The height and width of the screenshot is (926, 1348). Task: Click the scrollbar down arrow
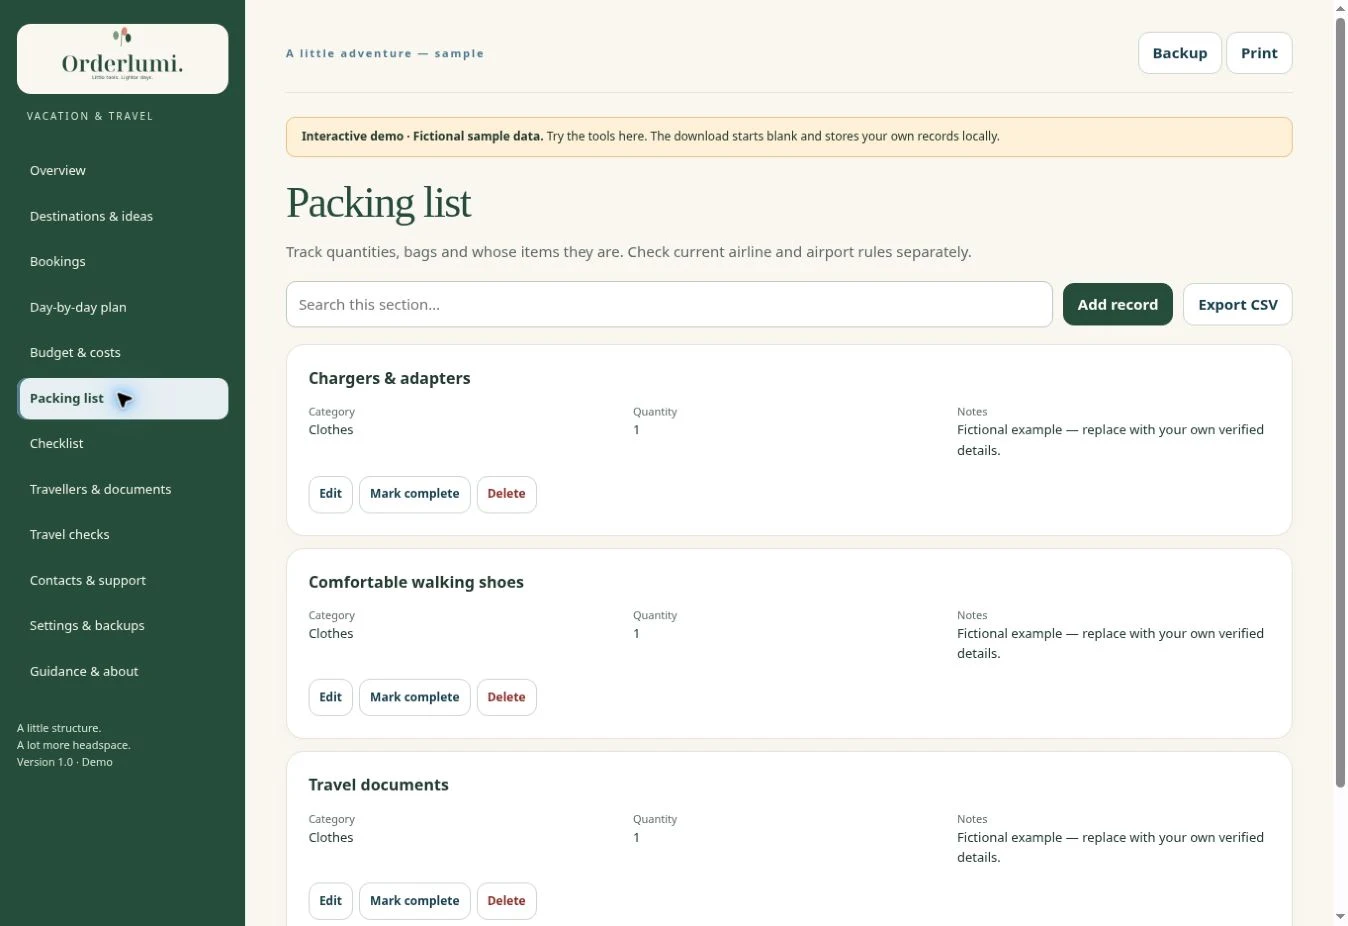click(1340, 917)
